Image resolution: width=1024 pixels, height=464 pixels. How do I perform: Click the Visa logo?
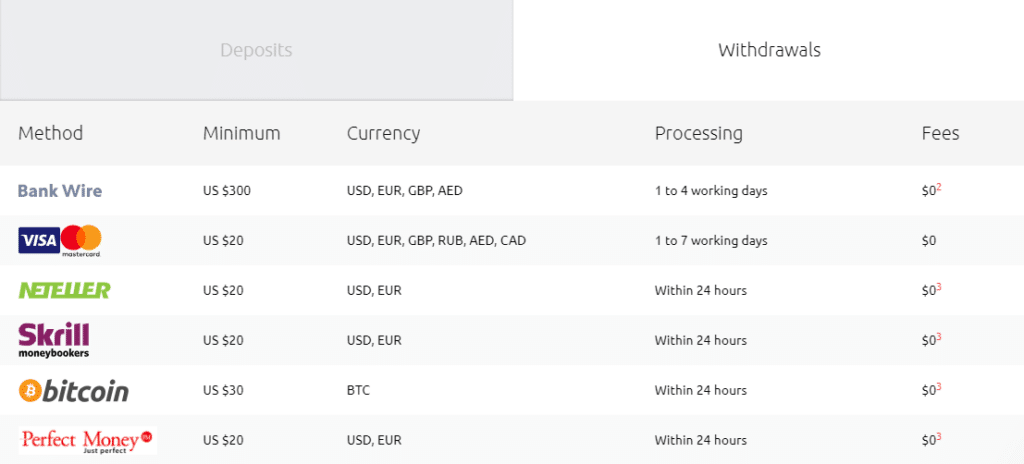click(x=39, y=240)
